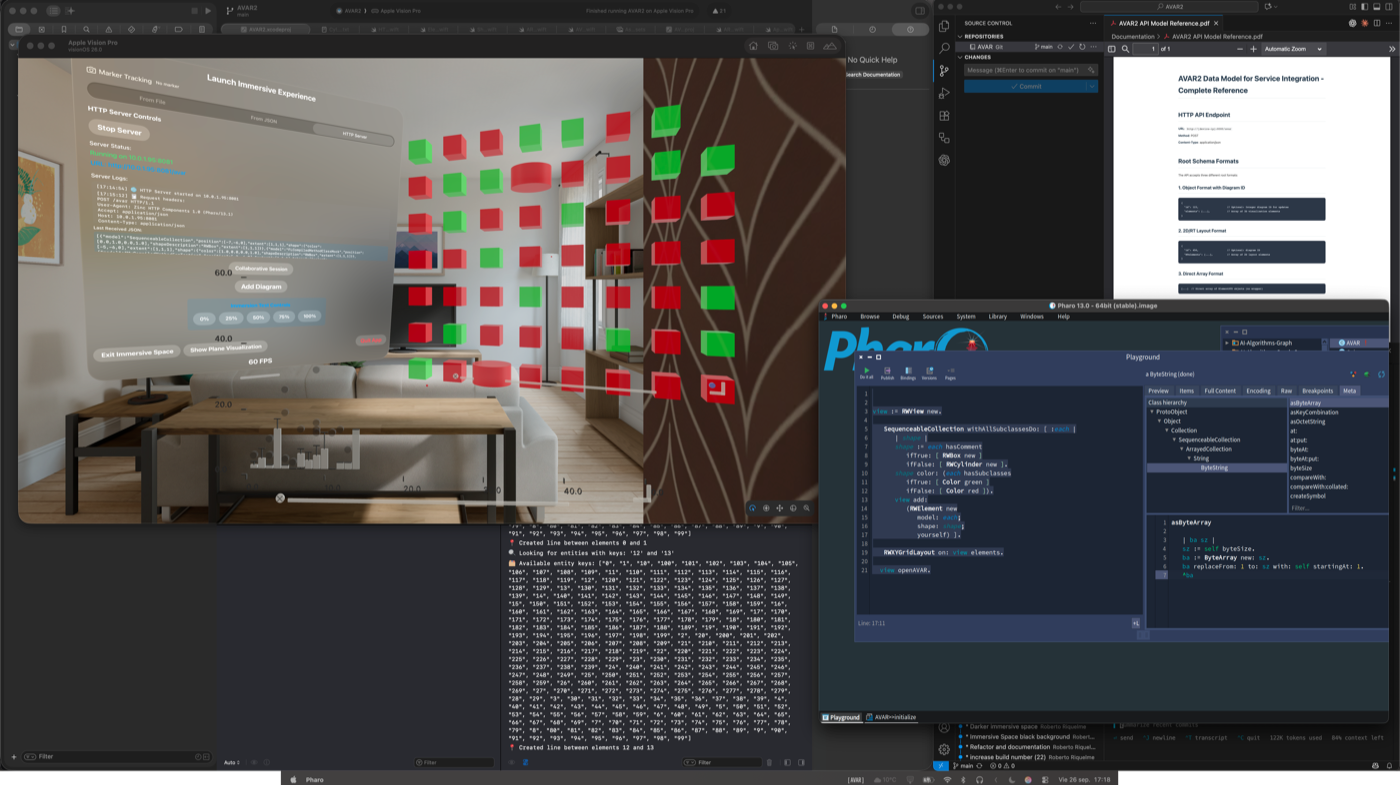Click the Commit button in Source Control
1400x785 pixels.
[1025, 86]
